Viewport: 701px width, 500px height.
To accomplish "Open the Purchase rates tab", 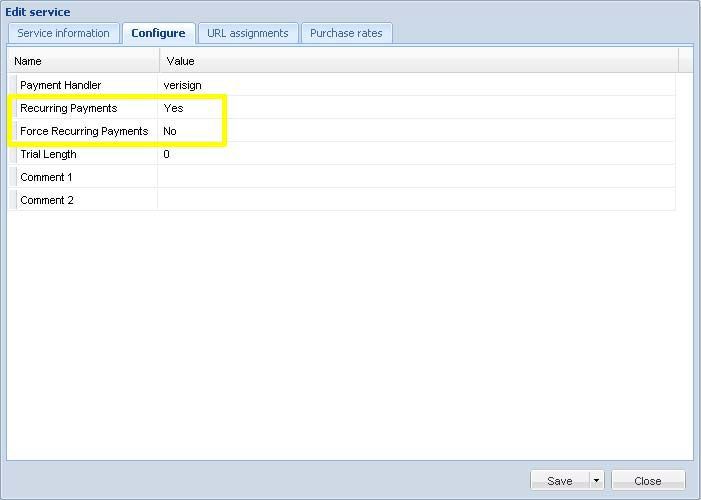I will [346, 34].
